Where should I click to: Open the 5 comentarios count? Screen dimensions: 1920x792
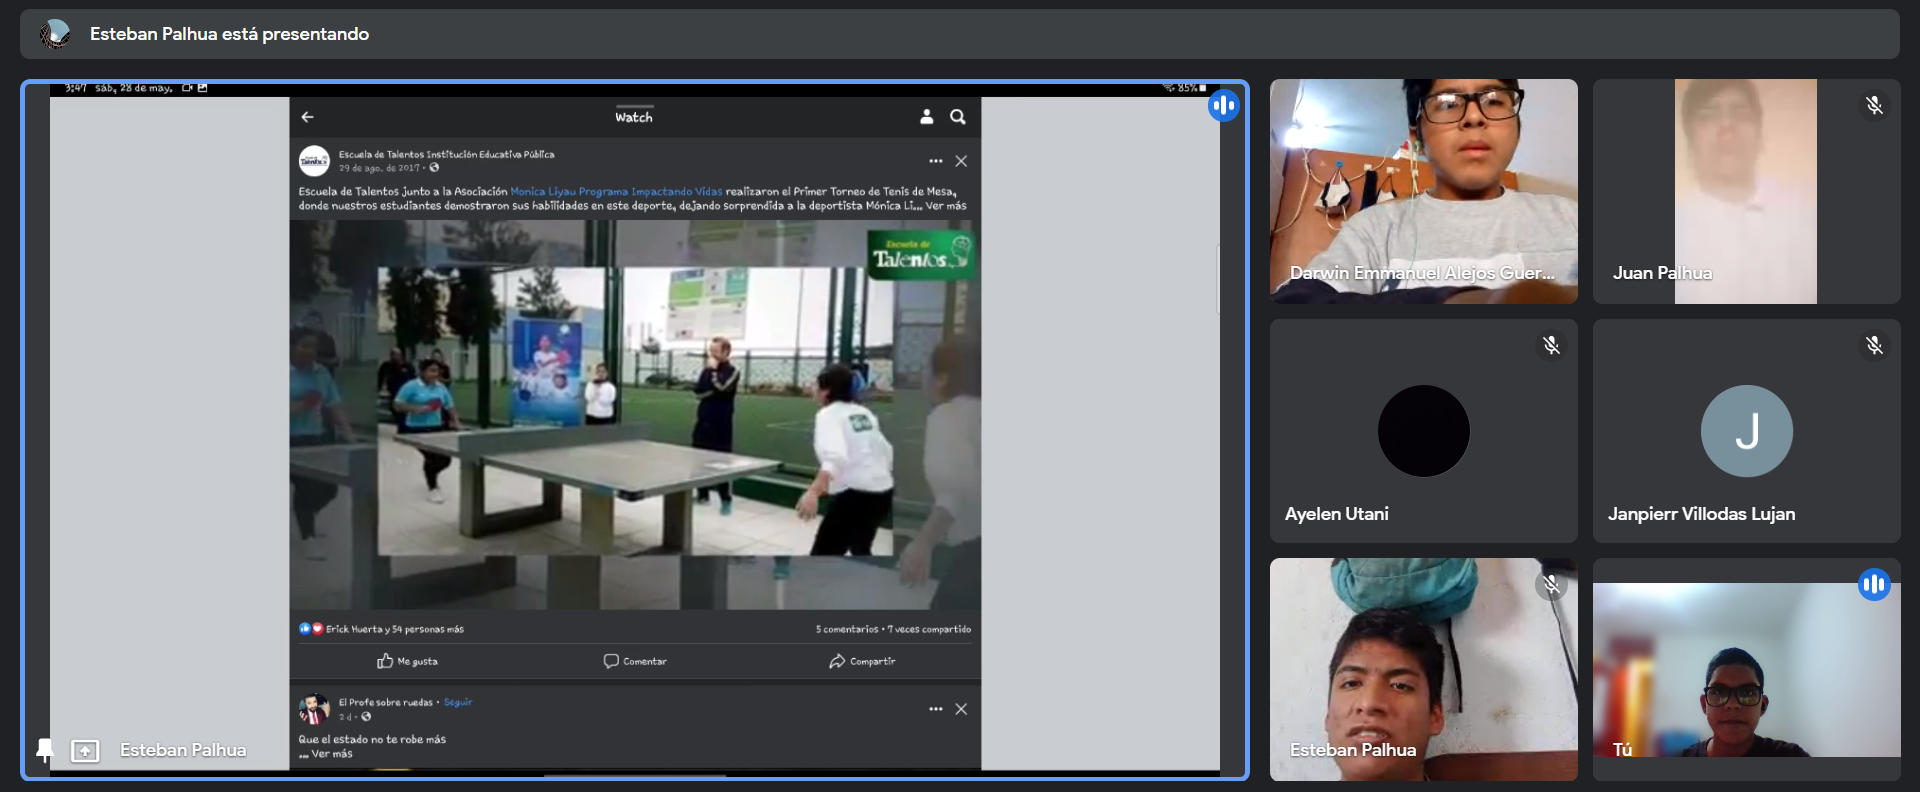click(x=846, y=629)
